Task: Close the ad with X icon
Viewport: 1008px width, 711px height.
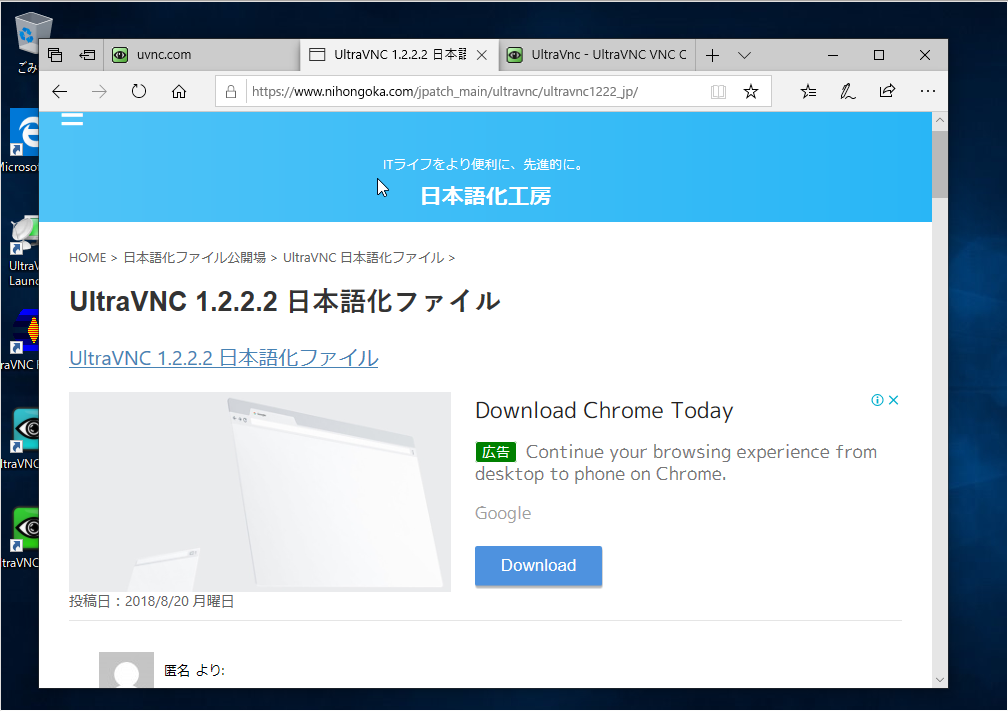Action: (x=894, y=400)
